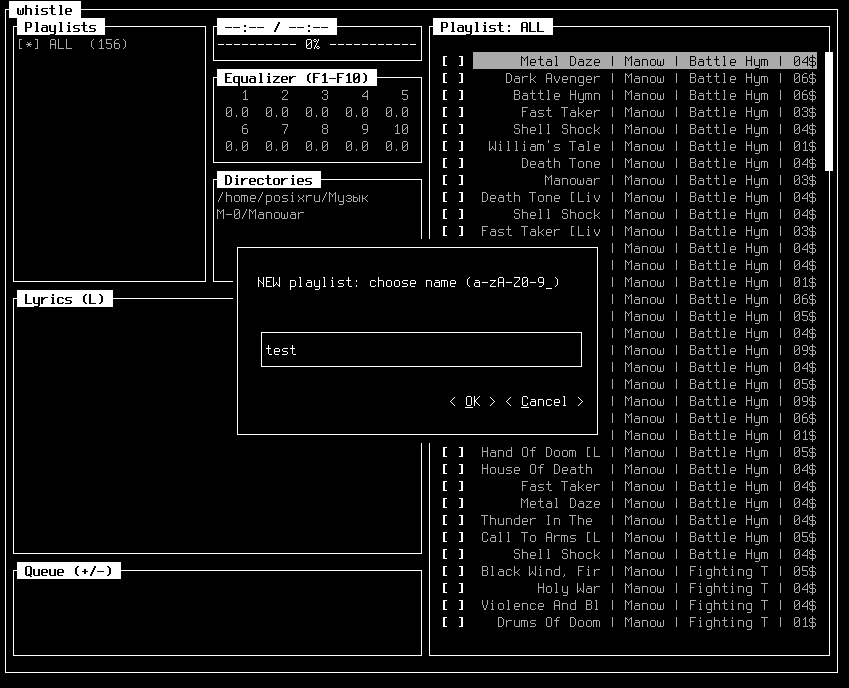Select the "Call To Arms [L" track title
849x688 pixels.
[540, 538]
